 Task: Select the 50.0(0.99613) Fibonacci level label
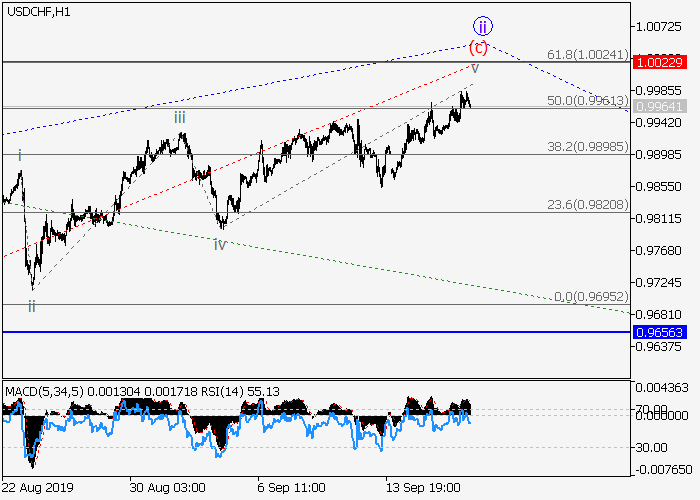tap(586, 101)
